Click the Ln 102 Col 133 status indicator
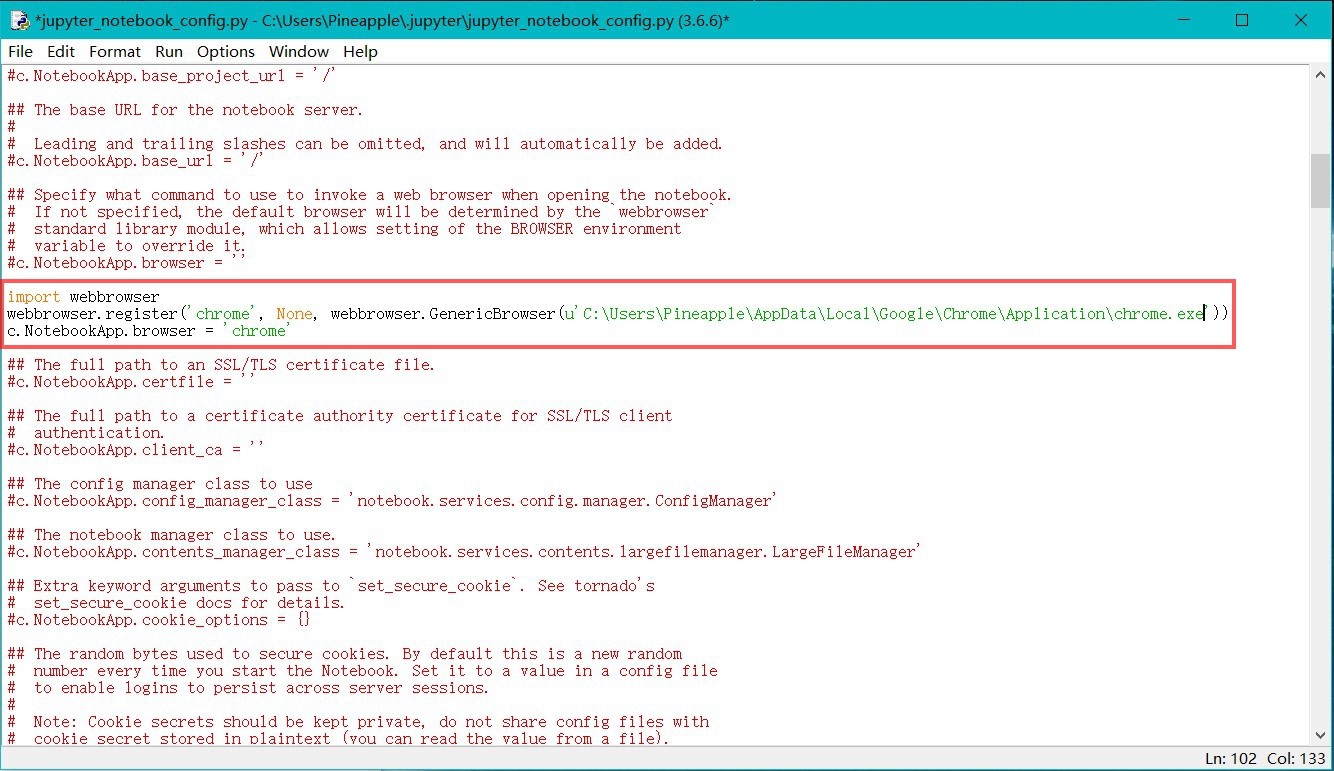 pos(1264,757)
